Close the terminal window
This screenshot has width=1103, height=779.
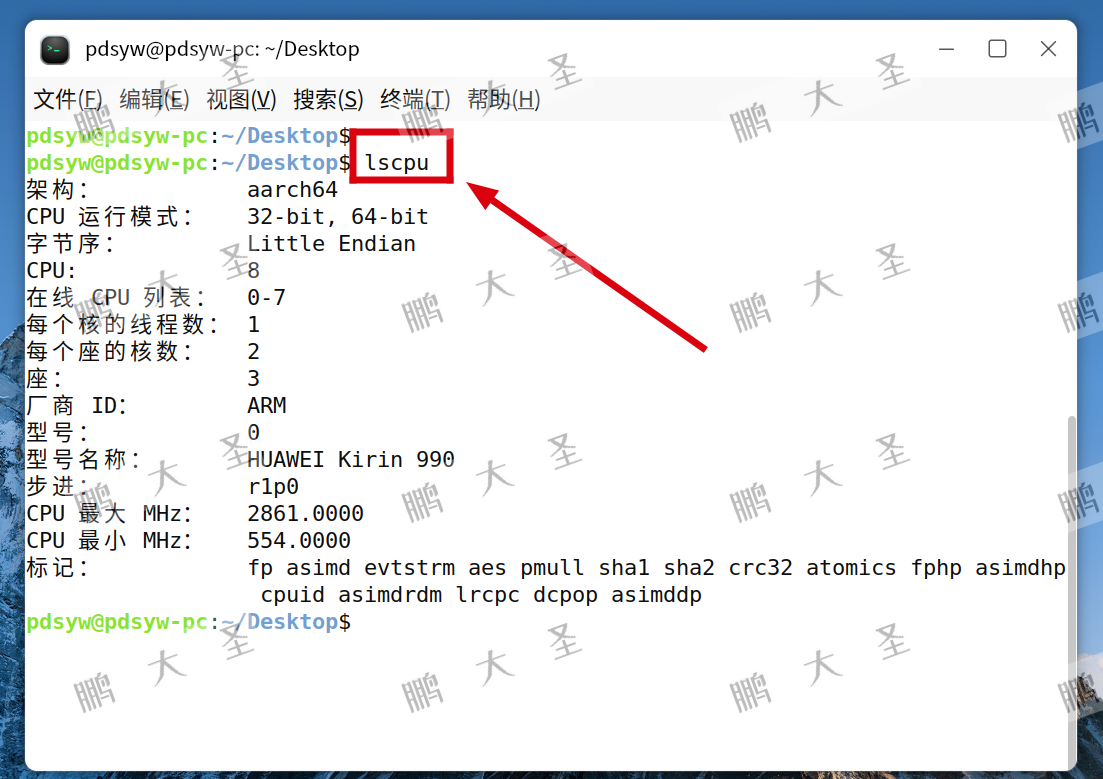tap(1048, 49)
